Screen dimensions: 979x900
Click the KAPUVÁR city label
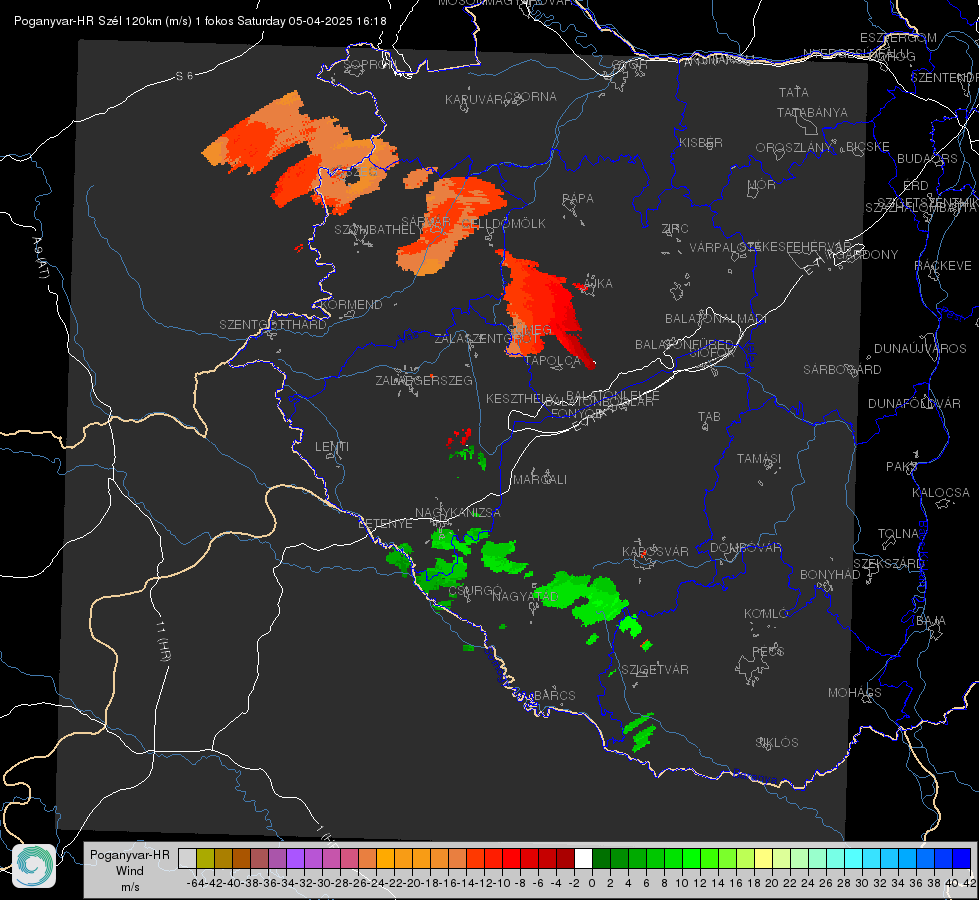[475, 100]
